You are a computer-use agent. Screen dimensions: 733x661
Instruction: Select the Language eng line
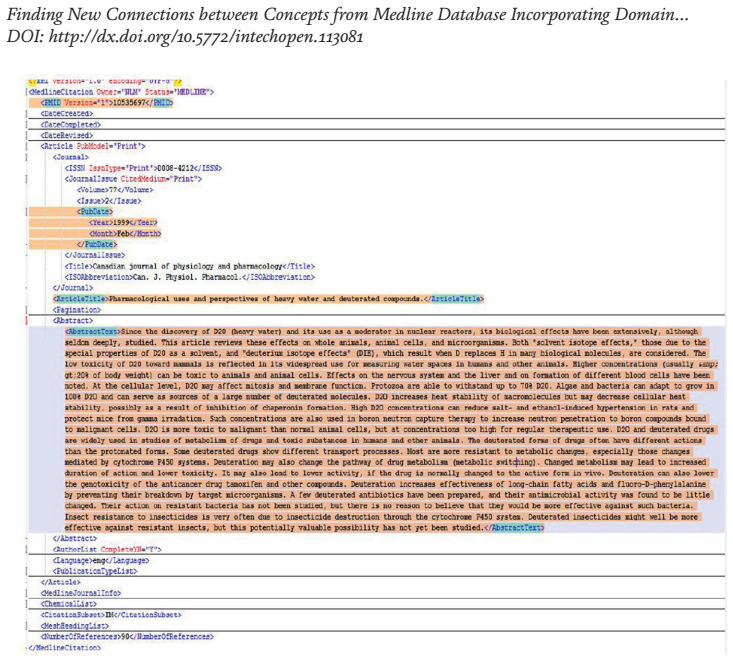[x=101, y=560]
